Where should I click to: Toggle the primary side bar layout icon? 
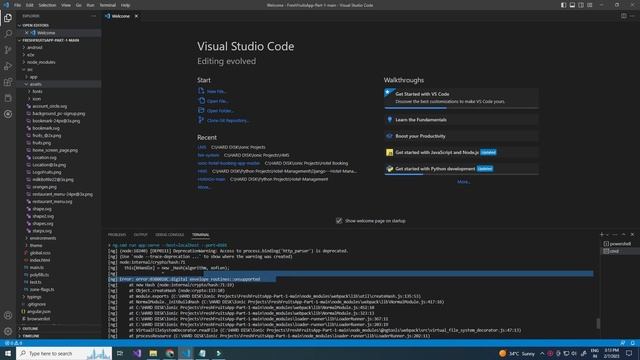[563, 5]
